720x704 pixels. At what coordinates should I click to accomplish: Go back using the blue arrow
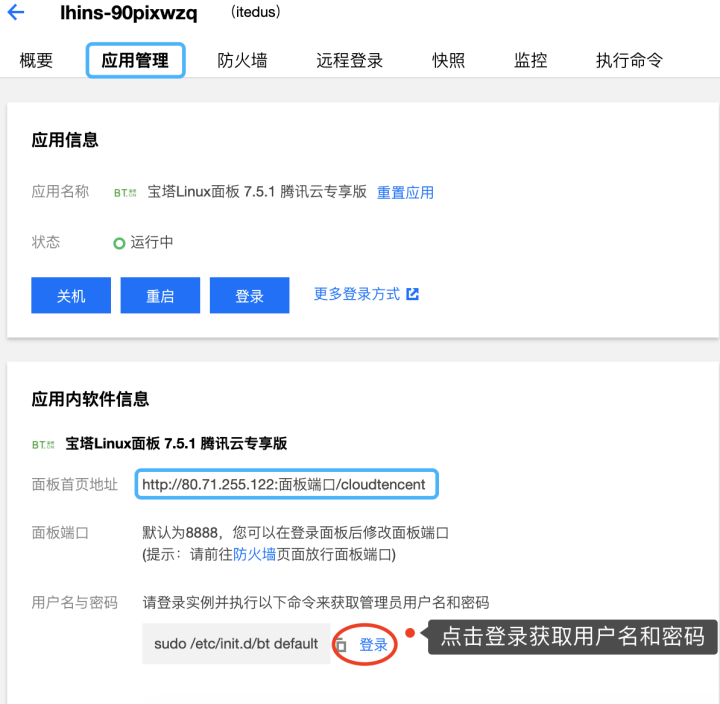pyautogui.click(x=16, y=12)
